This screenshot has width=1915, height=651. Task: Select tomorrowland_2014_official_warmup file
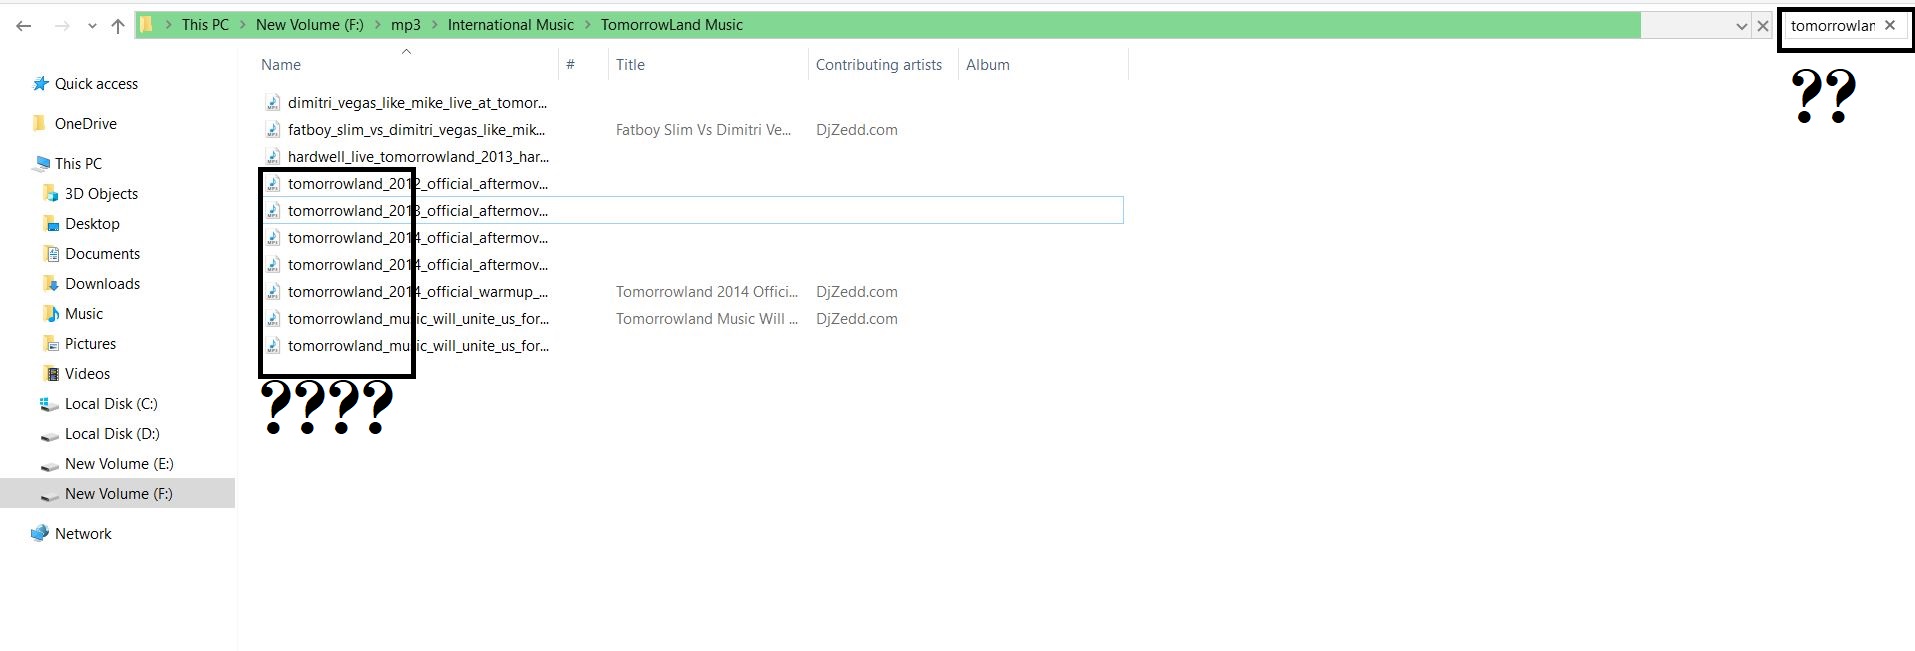[418, 292]
